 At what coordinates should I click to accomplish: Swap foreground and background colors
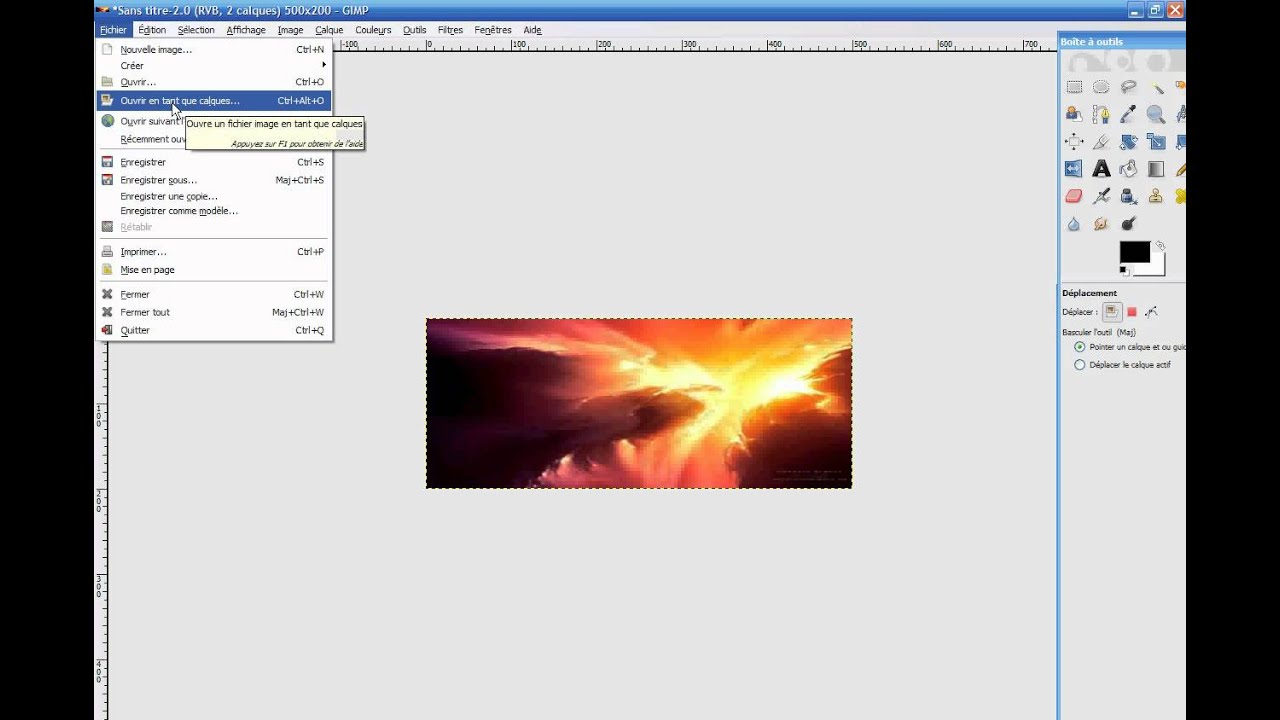tap(1160, 245)
